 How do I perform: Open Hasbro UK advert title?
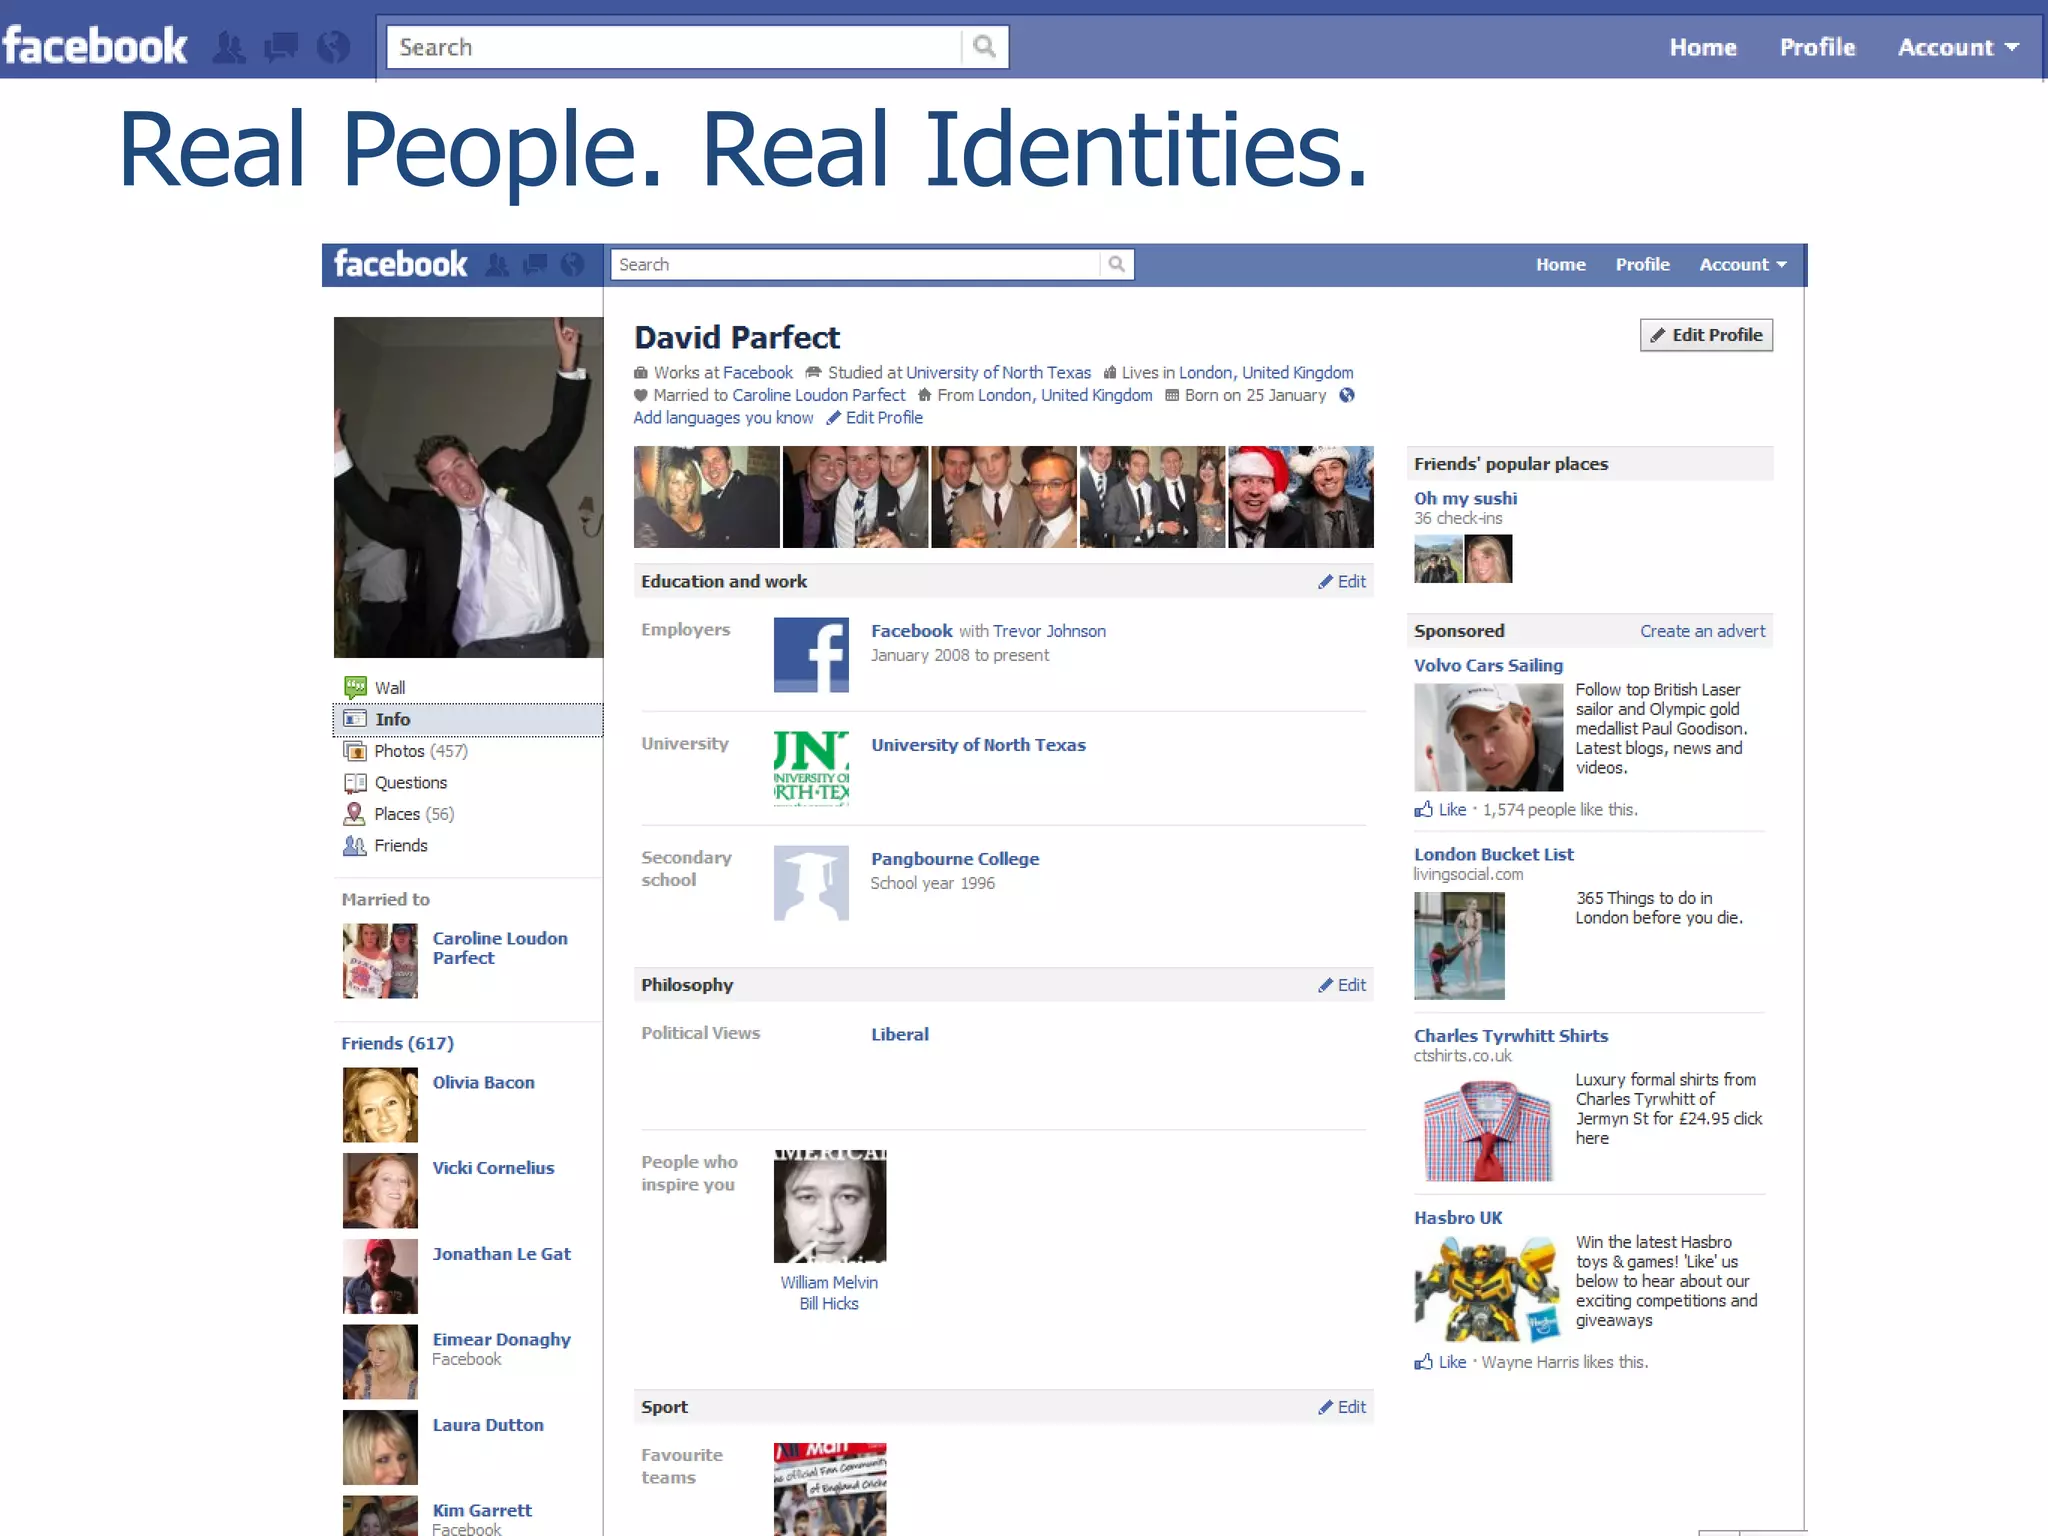click(x=1458, y=1218)
